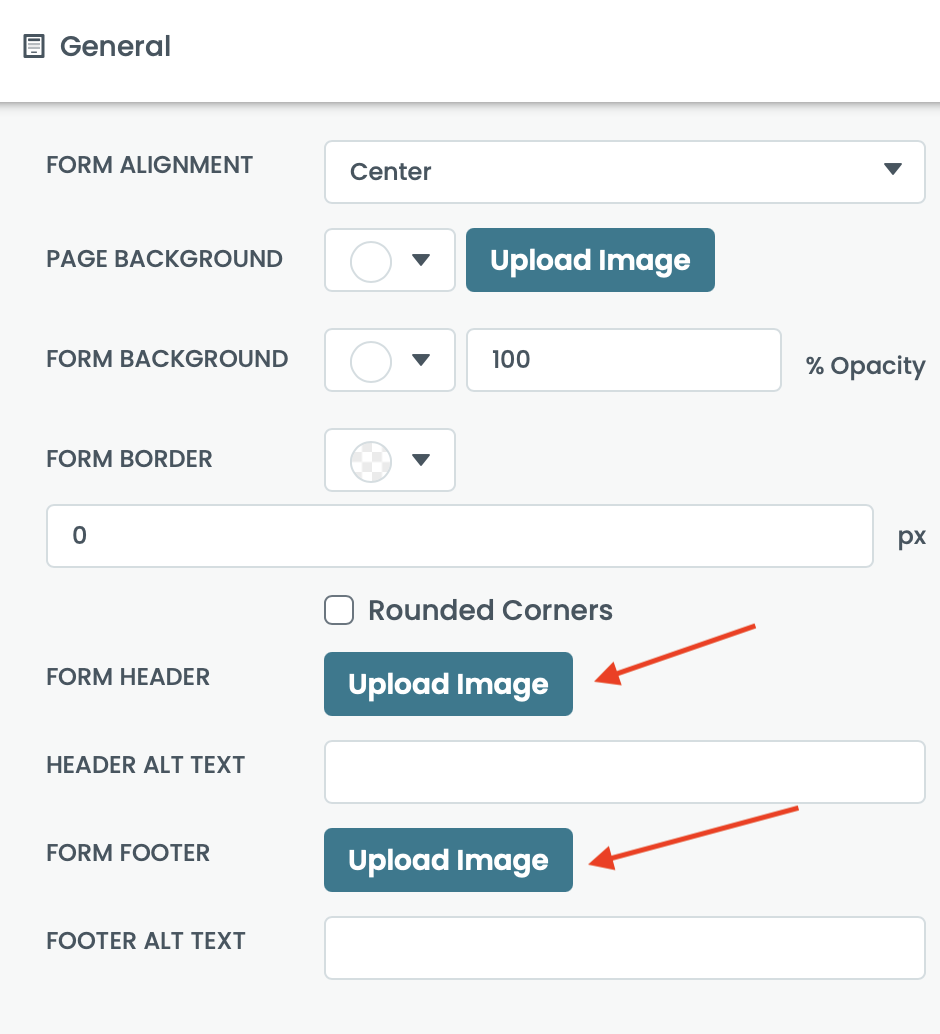Expand the Form Border color picker arrow
Screen dimensions: 940x1034
[x=421, y=460]
